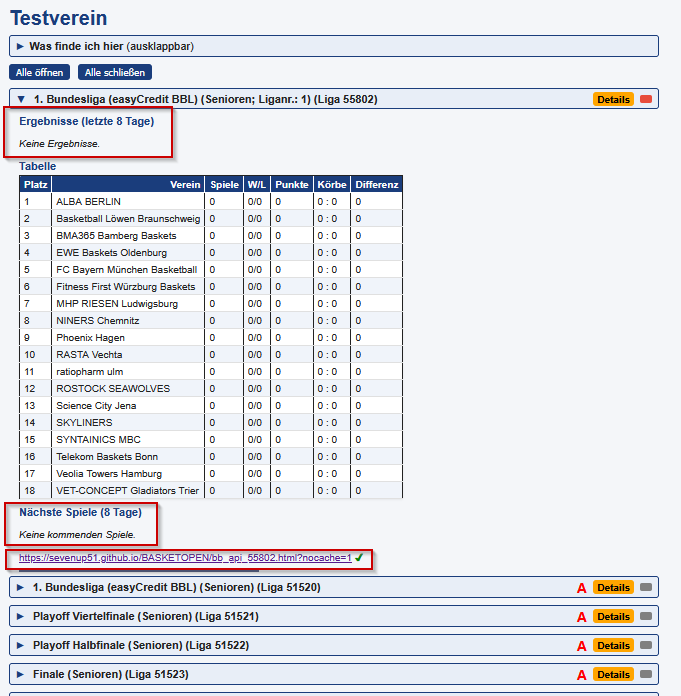Select 'MHP RIESEN Ludwigsburg' team cell
This screenshot has width=681, height=696.
128,304
